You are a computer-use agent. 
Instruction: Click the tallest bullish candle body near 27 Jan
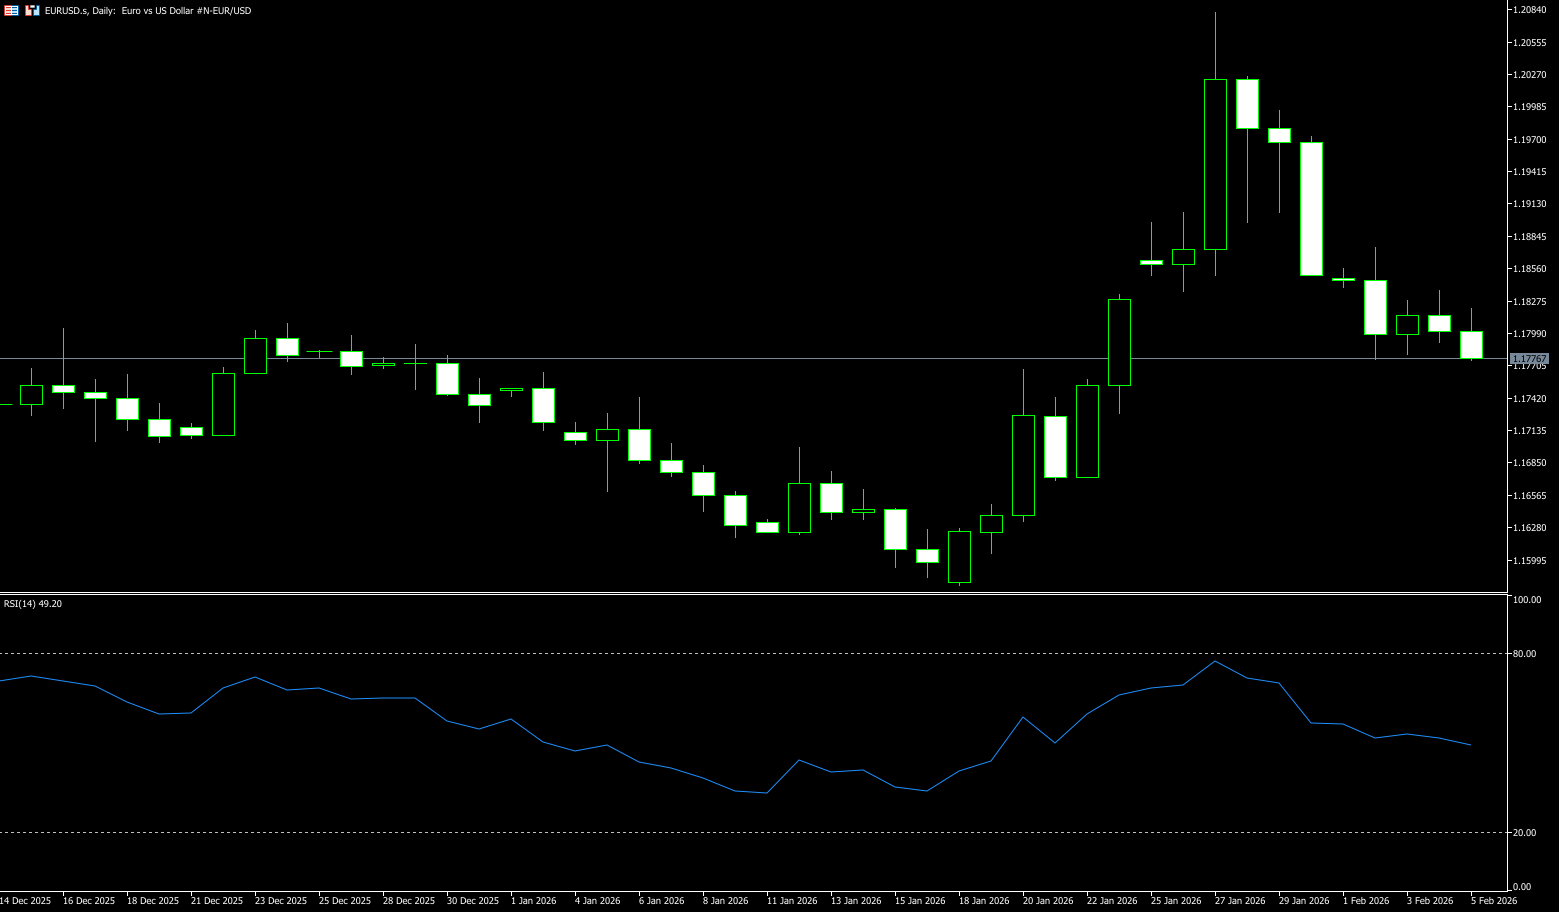pyautogui.click(x=1215, y=165)
